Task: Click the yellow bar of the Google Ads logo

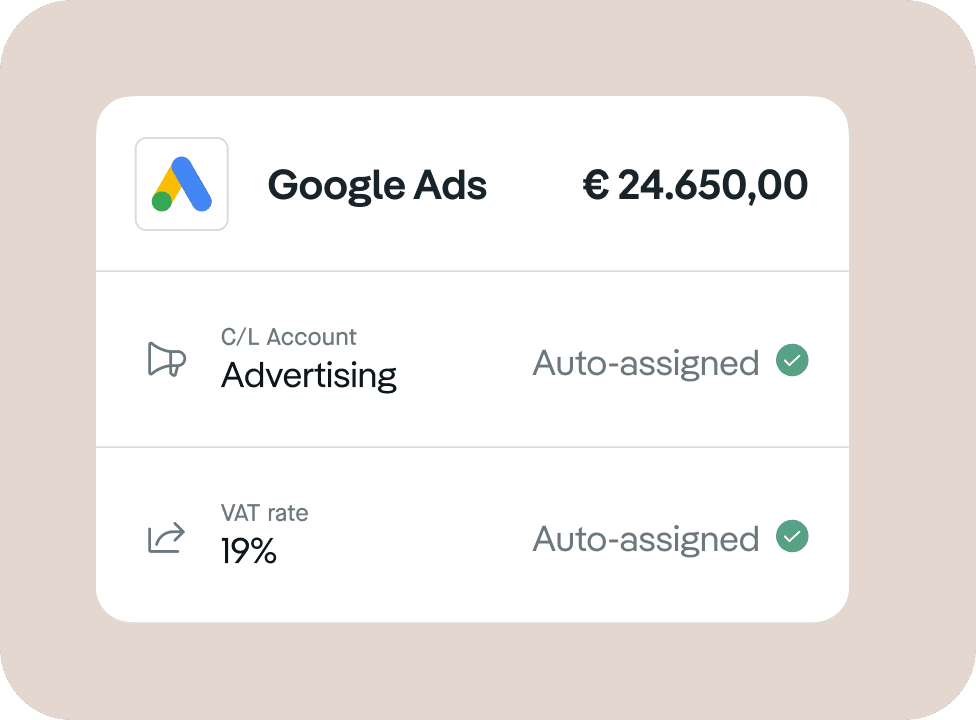Action: pos(168,182)
